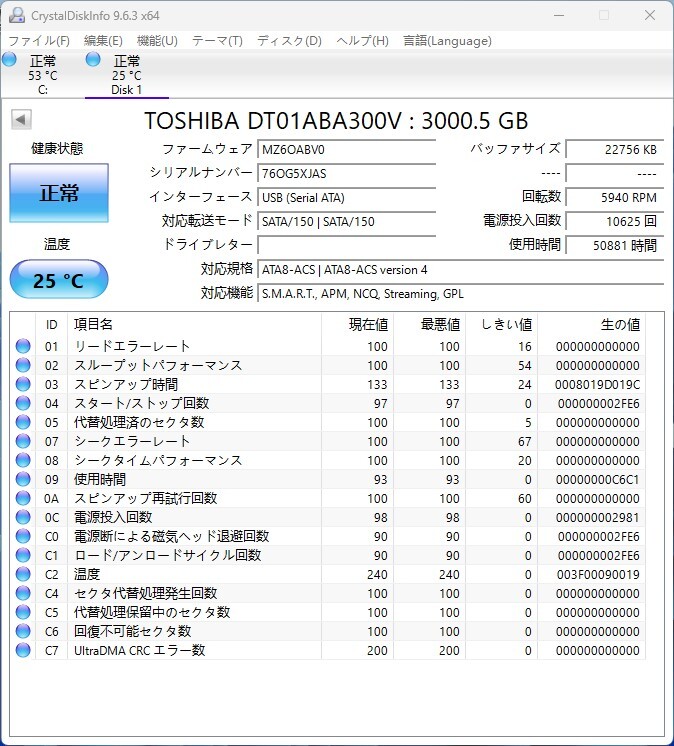Click the power on count value 10625 回
The width and height of the screenshot is (674, 746).
615,222
